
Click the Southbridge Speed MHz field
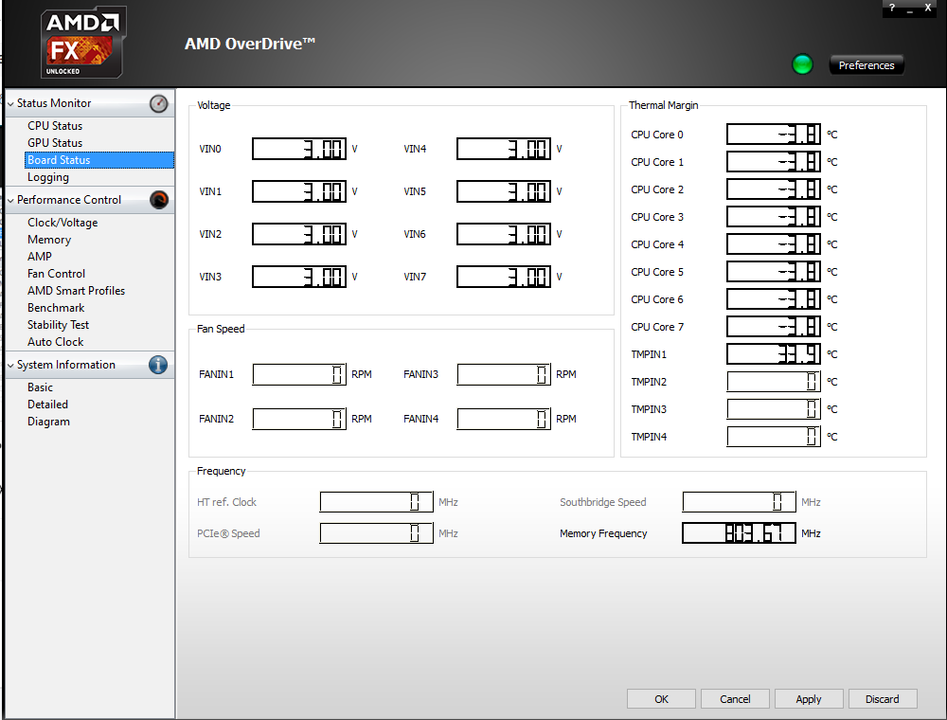(x=739, y=502)
